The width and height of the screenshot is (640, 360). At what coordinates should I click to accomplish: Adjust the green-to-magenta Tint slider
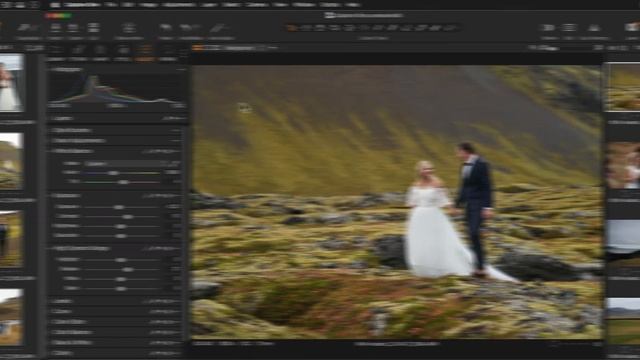pos(122,182)
